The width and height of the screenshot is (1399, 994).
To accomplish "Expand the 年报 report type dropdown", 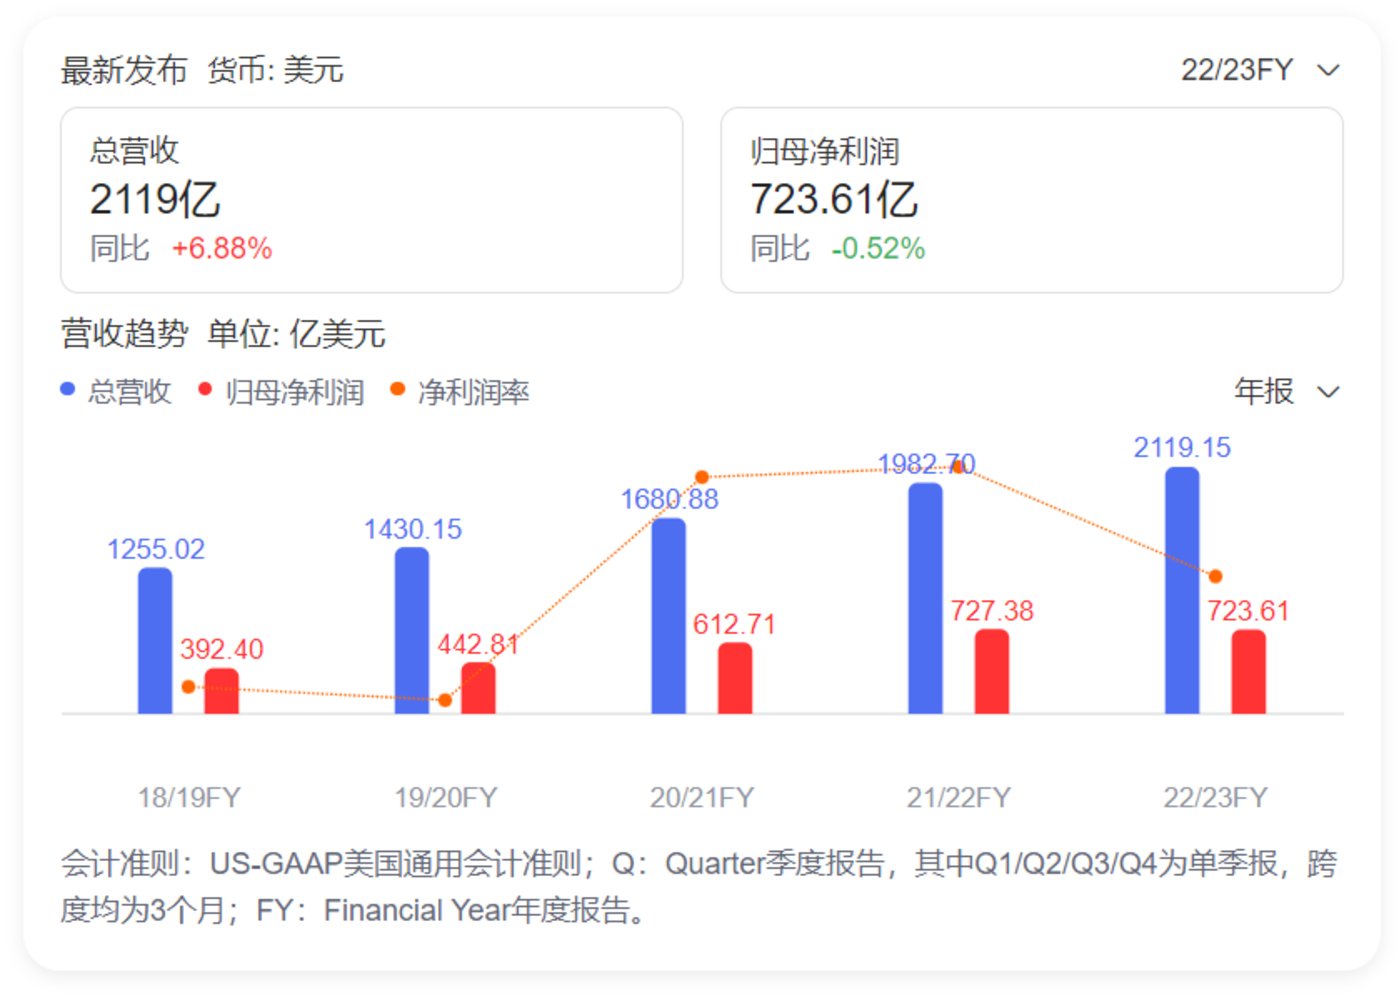I will click(x=1286, y=391).
